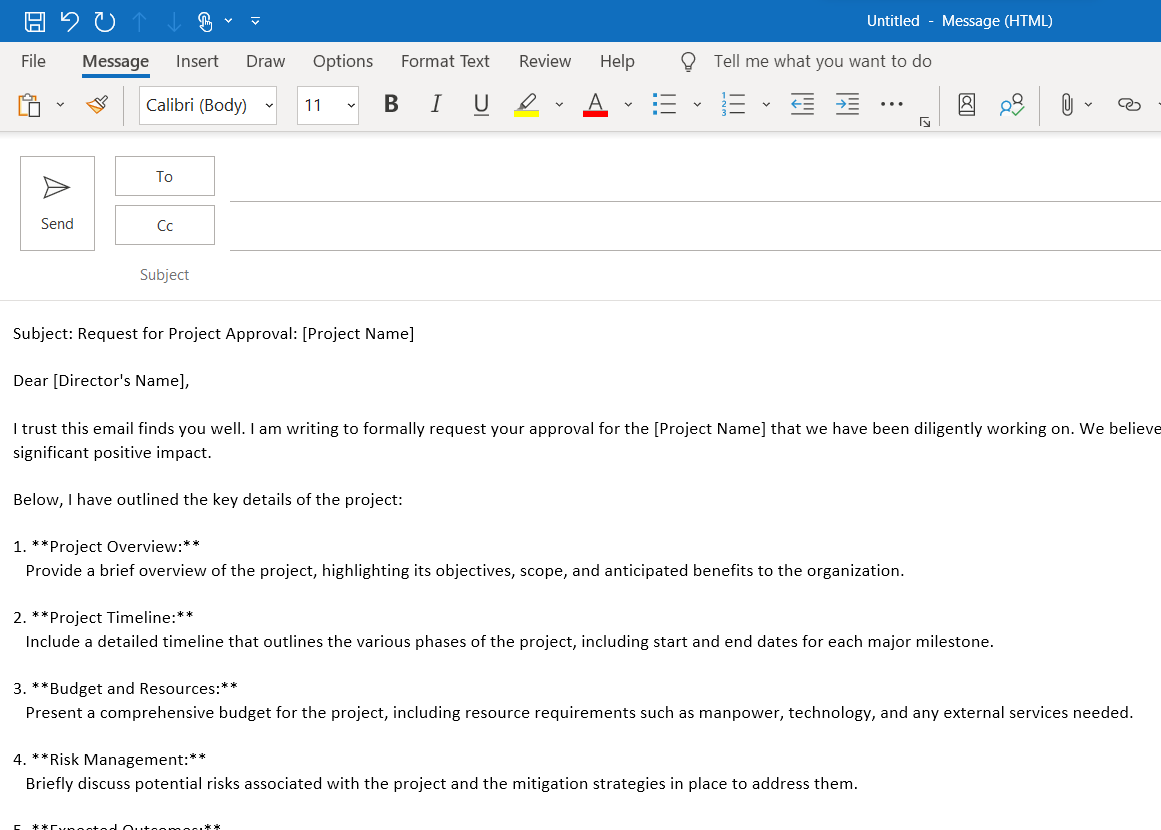This screenshot has height=830, width=1161.
Task: Customize Quick Access Toolbar arrow
Action: click(x=255, y=21)
